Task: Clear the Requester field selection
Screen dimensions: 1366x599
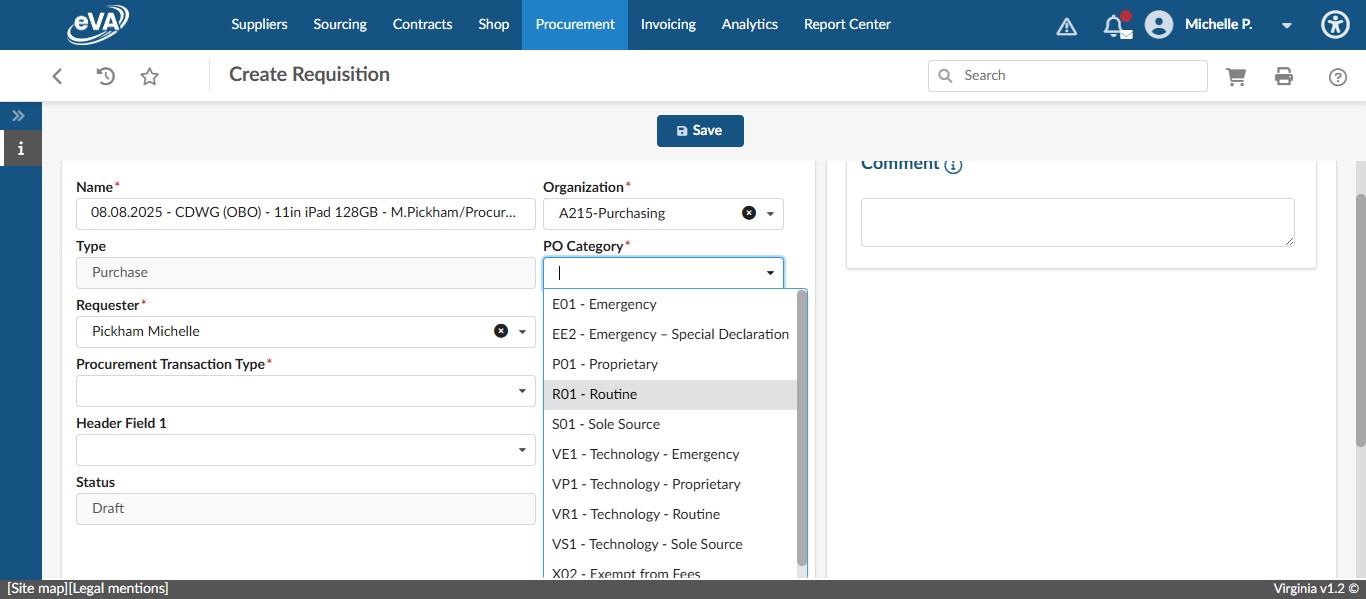Action: [501, 331]
